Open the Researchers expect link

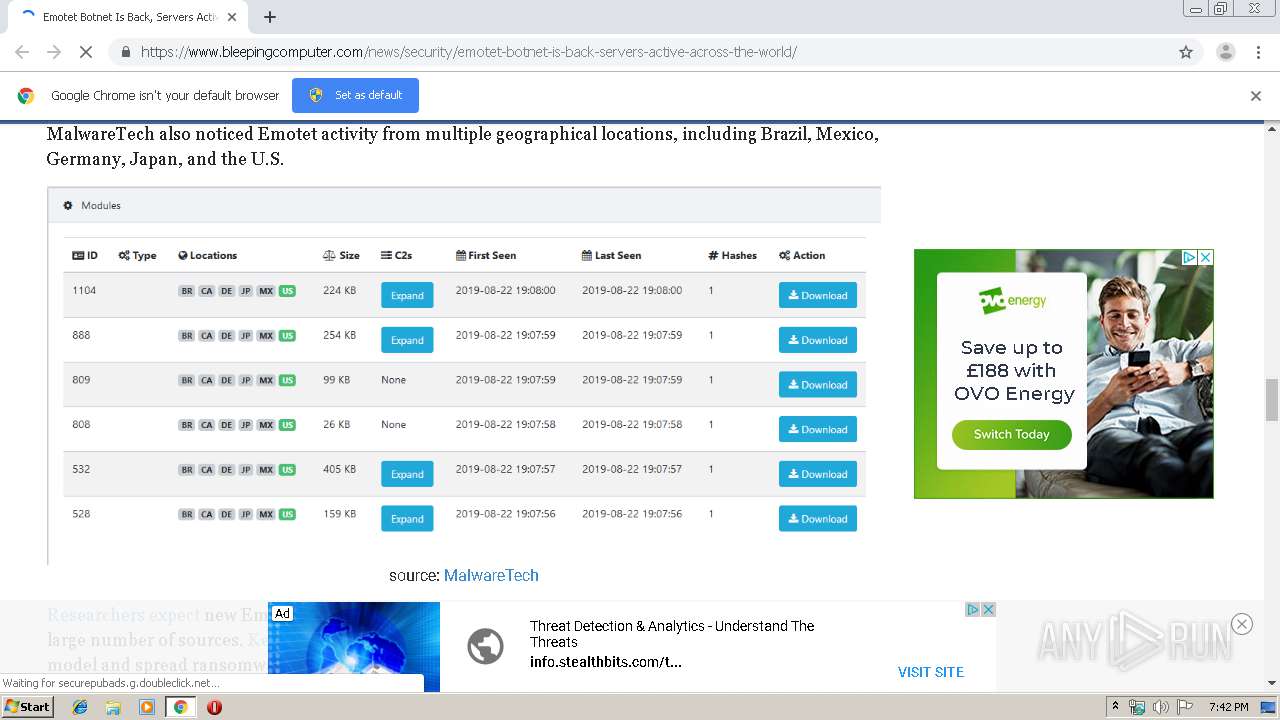(x=123, y=615)
